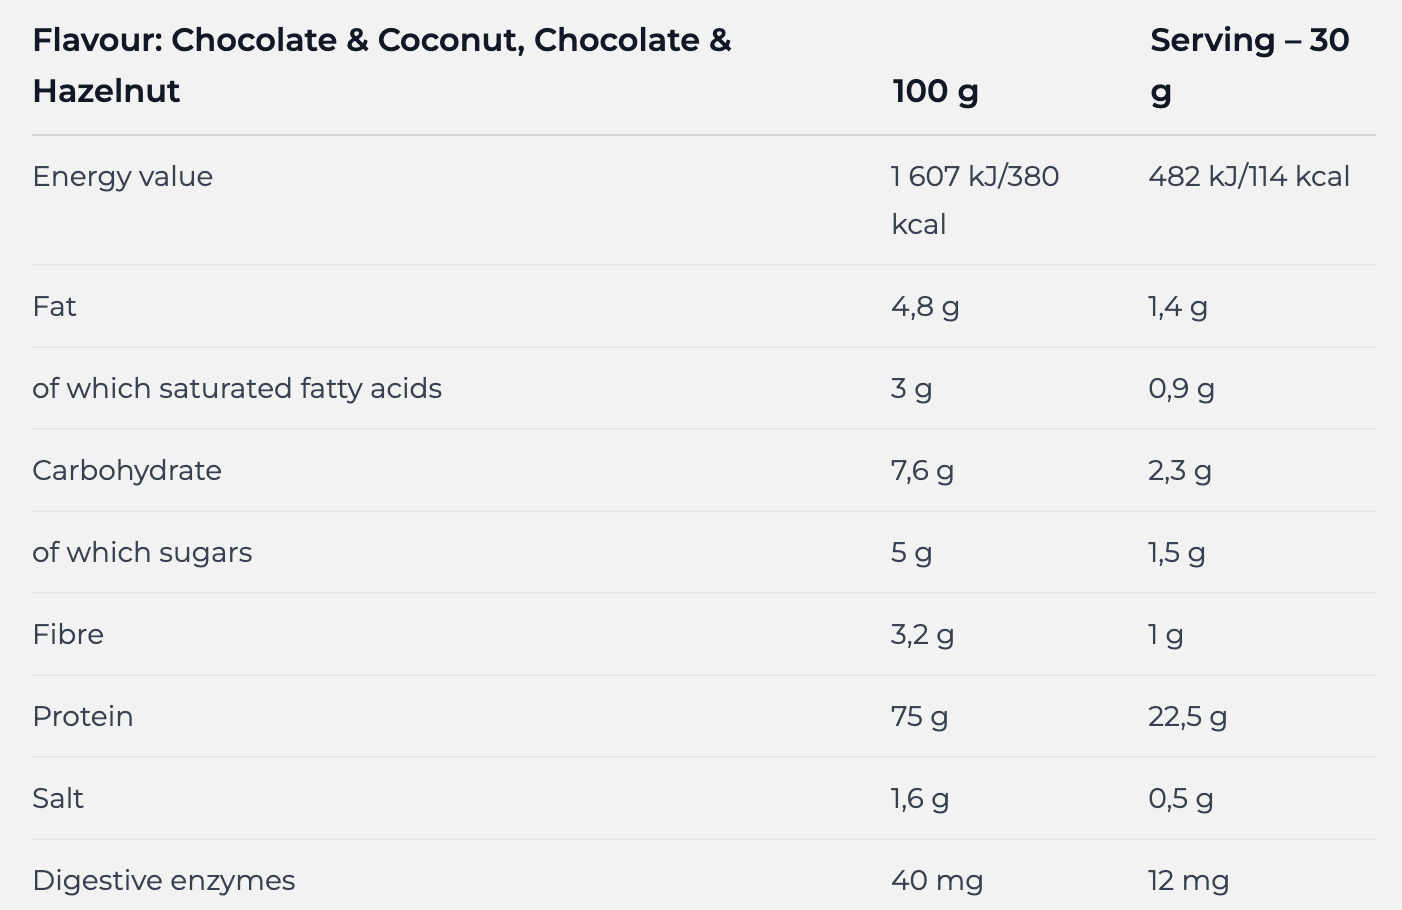Click the 0,9 g saturated fat value
The height and width of the screenshot is (910, 1402).
click(1180, 388)
